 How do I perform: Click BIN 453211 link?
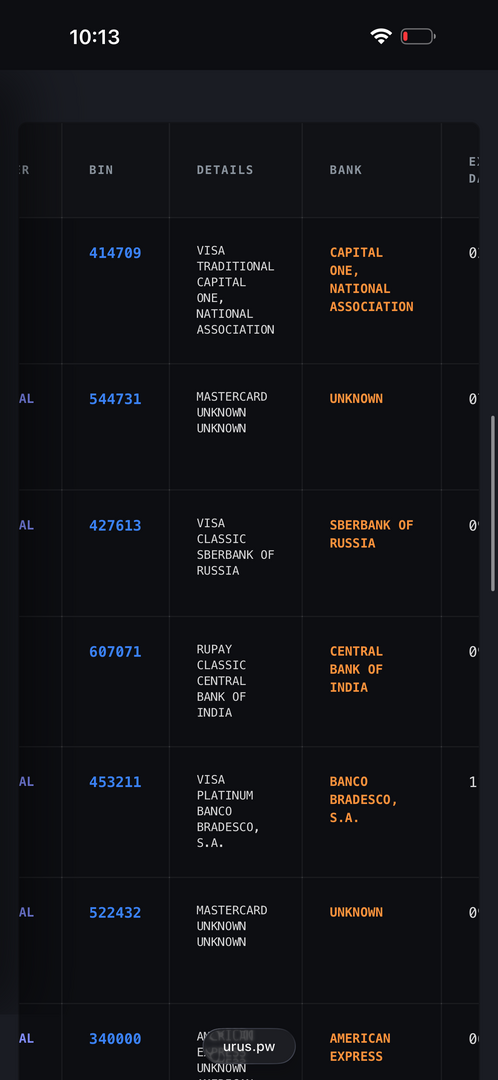click(x=115, y=782)
